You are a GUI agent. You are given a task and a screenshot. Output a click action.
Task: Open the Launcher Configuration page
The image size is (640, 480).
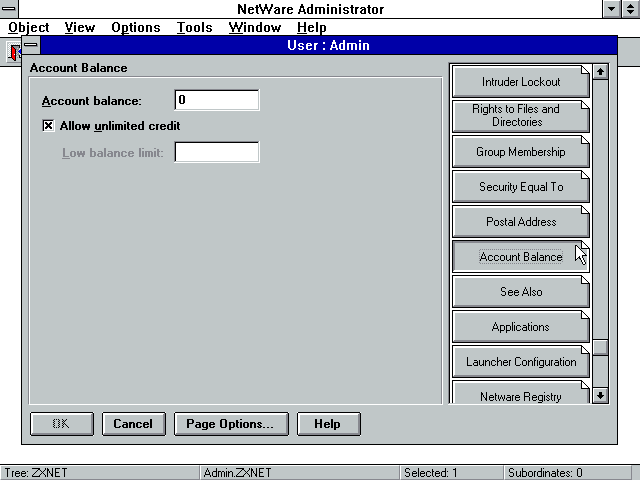(x=521, y=362)
